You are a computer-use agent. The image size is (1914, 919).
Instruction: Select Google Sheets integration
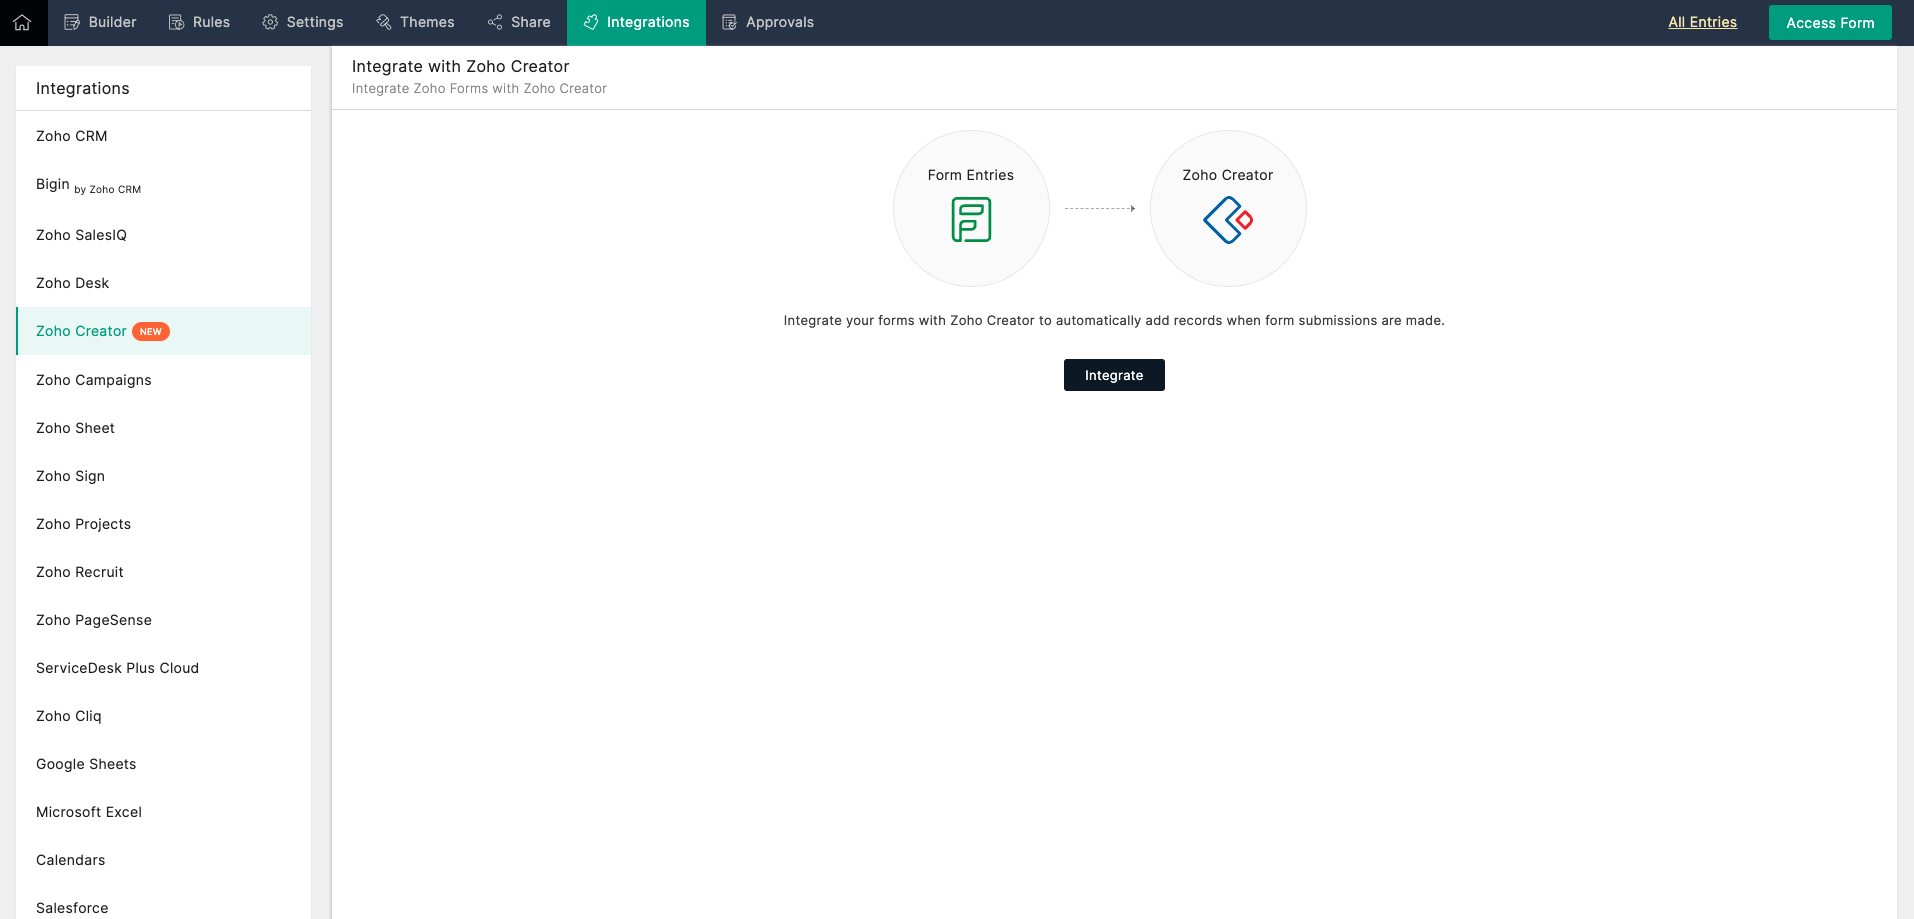tap(164, 764)
